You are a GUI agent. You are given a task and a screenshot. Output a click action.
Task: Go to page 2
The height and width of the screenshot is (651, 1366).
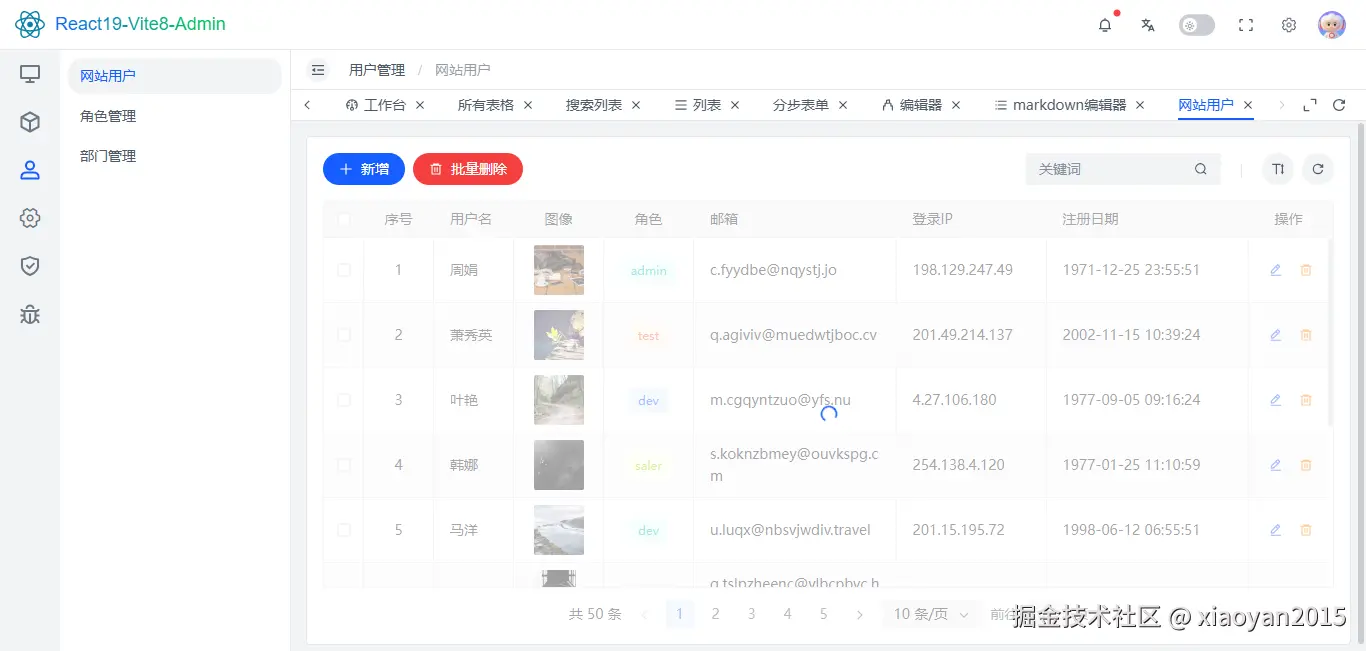coord(716,614)
